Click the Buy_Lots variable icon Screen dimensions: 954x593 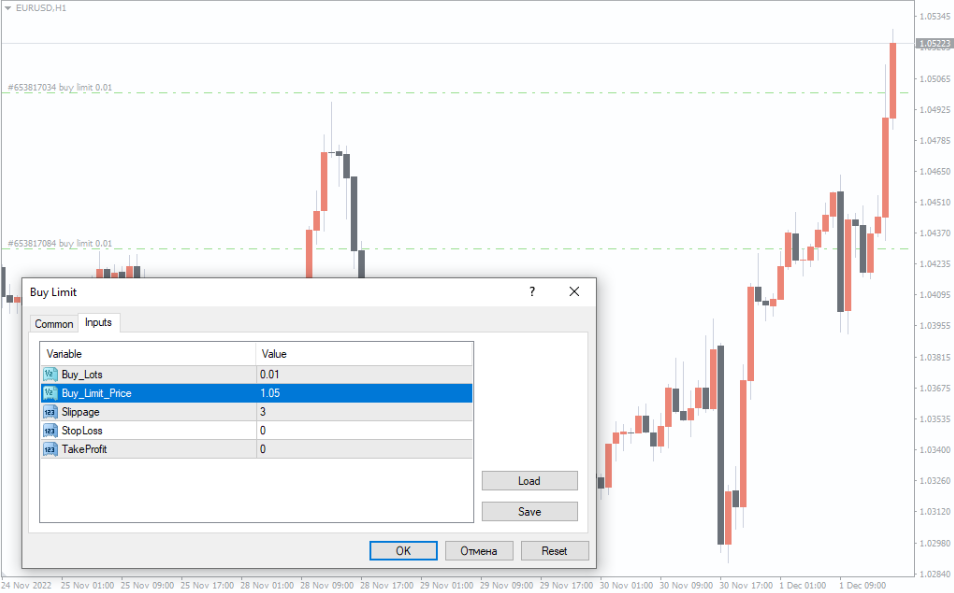point(50,374)
